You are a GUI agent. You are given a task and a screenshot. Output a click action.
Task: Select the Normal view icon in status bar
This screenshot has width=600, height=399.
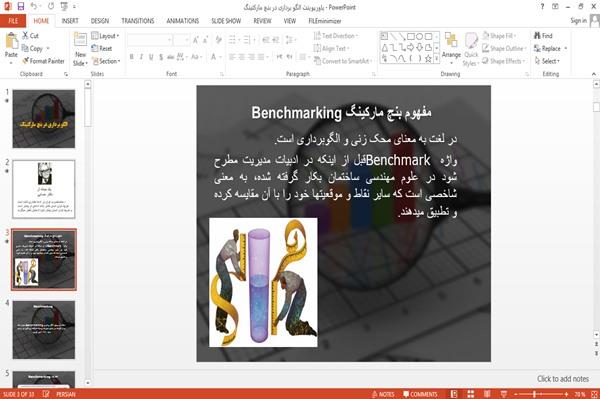(454, 394)
